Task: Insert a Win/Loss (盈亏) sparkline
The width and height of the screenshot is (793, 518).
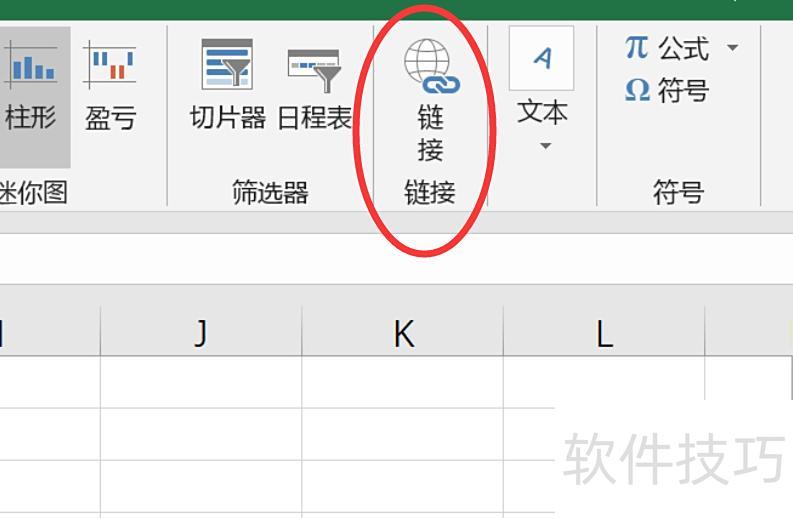Action: click(x=111, y=86)
